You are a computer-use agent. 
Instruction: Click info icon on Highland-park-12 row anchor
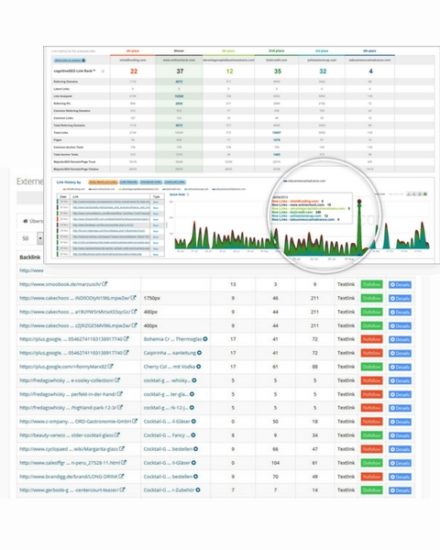coord(192,408)
